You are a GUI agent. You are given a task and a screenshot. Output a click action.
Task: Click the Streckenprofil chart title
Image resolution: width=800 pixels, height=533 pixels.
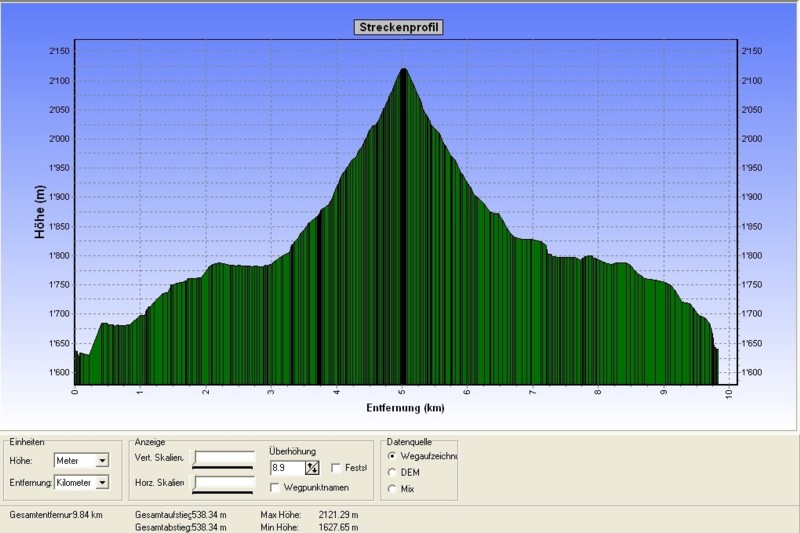click(399, 27)
